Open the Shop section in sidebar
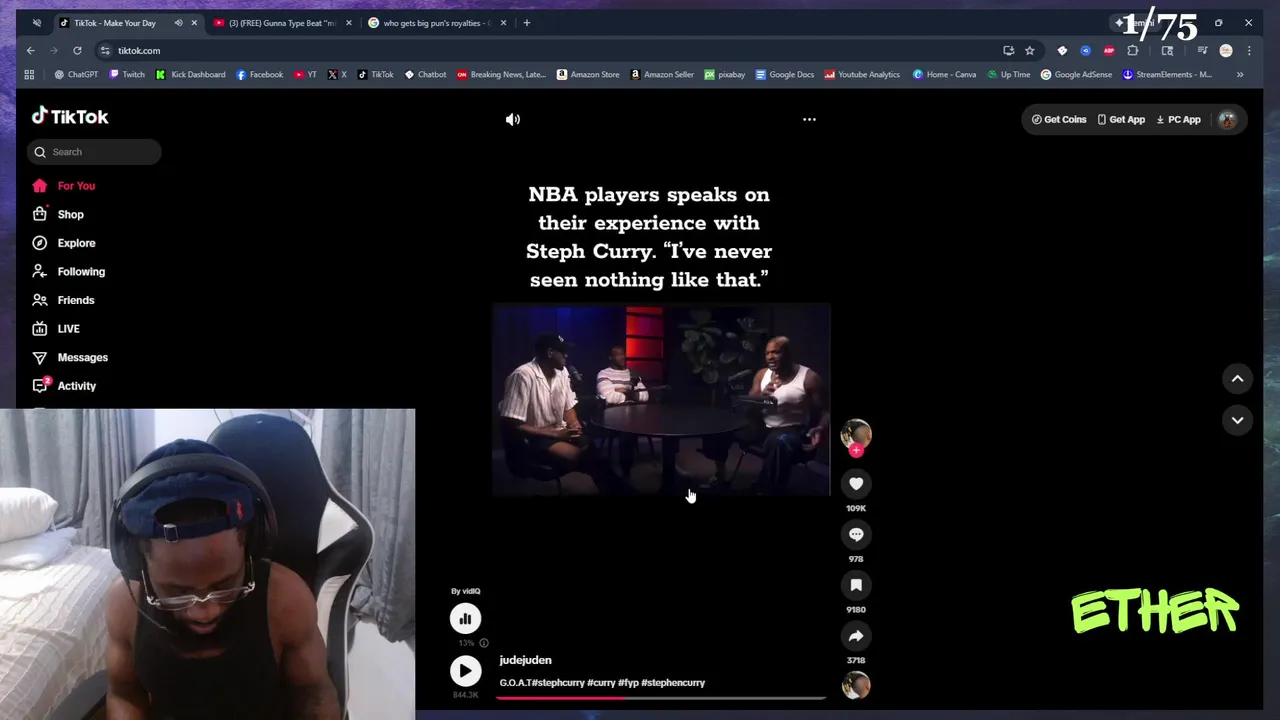 [x=58, y=214]
